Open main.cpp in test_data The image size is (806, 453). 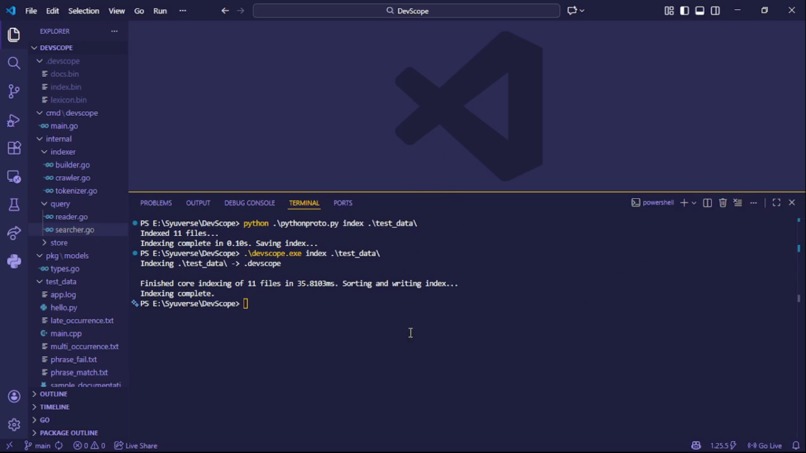coord(78,333)
